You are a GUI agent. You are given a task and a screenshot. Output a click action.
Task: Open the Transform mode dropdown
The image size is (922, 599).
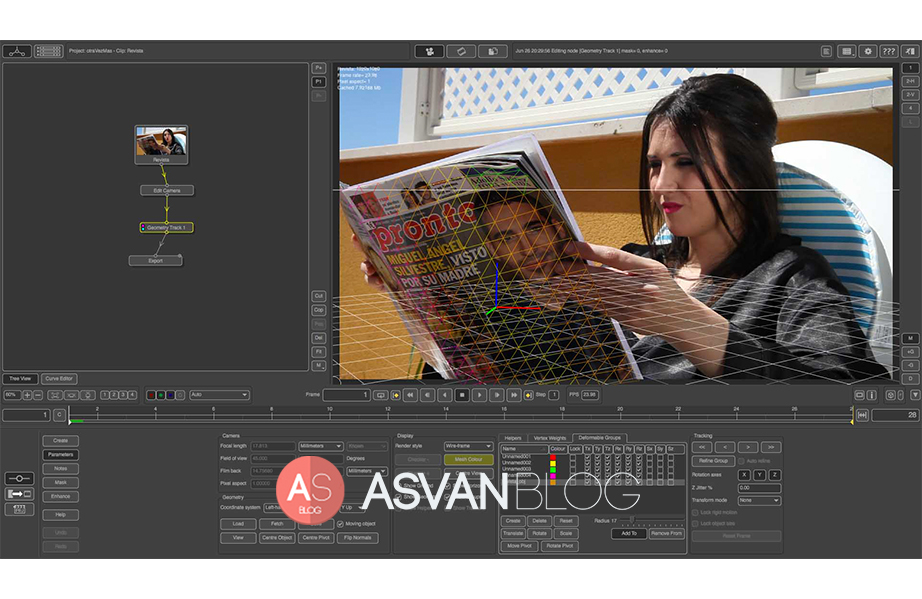pos(759,500)
